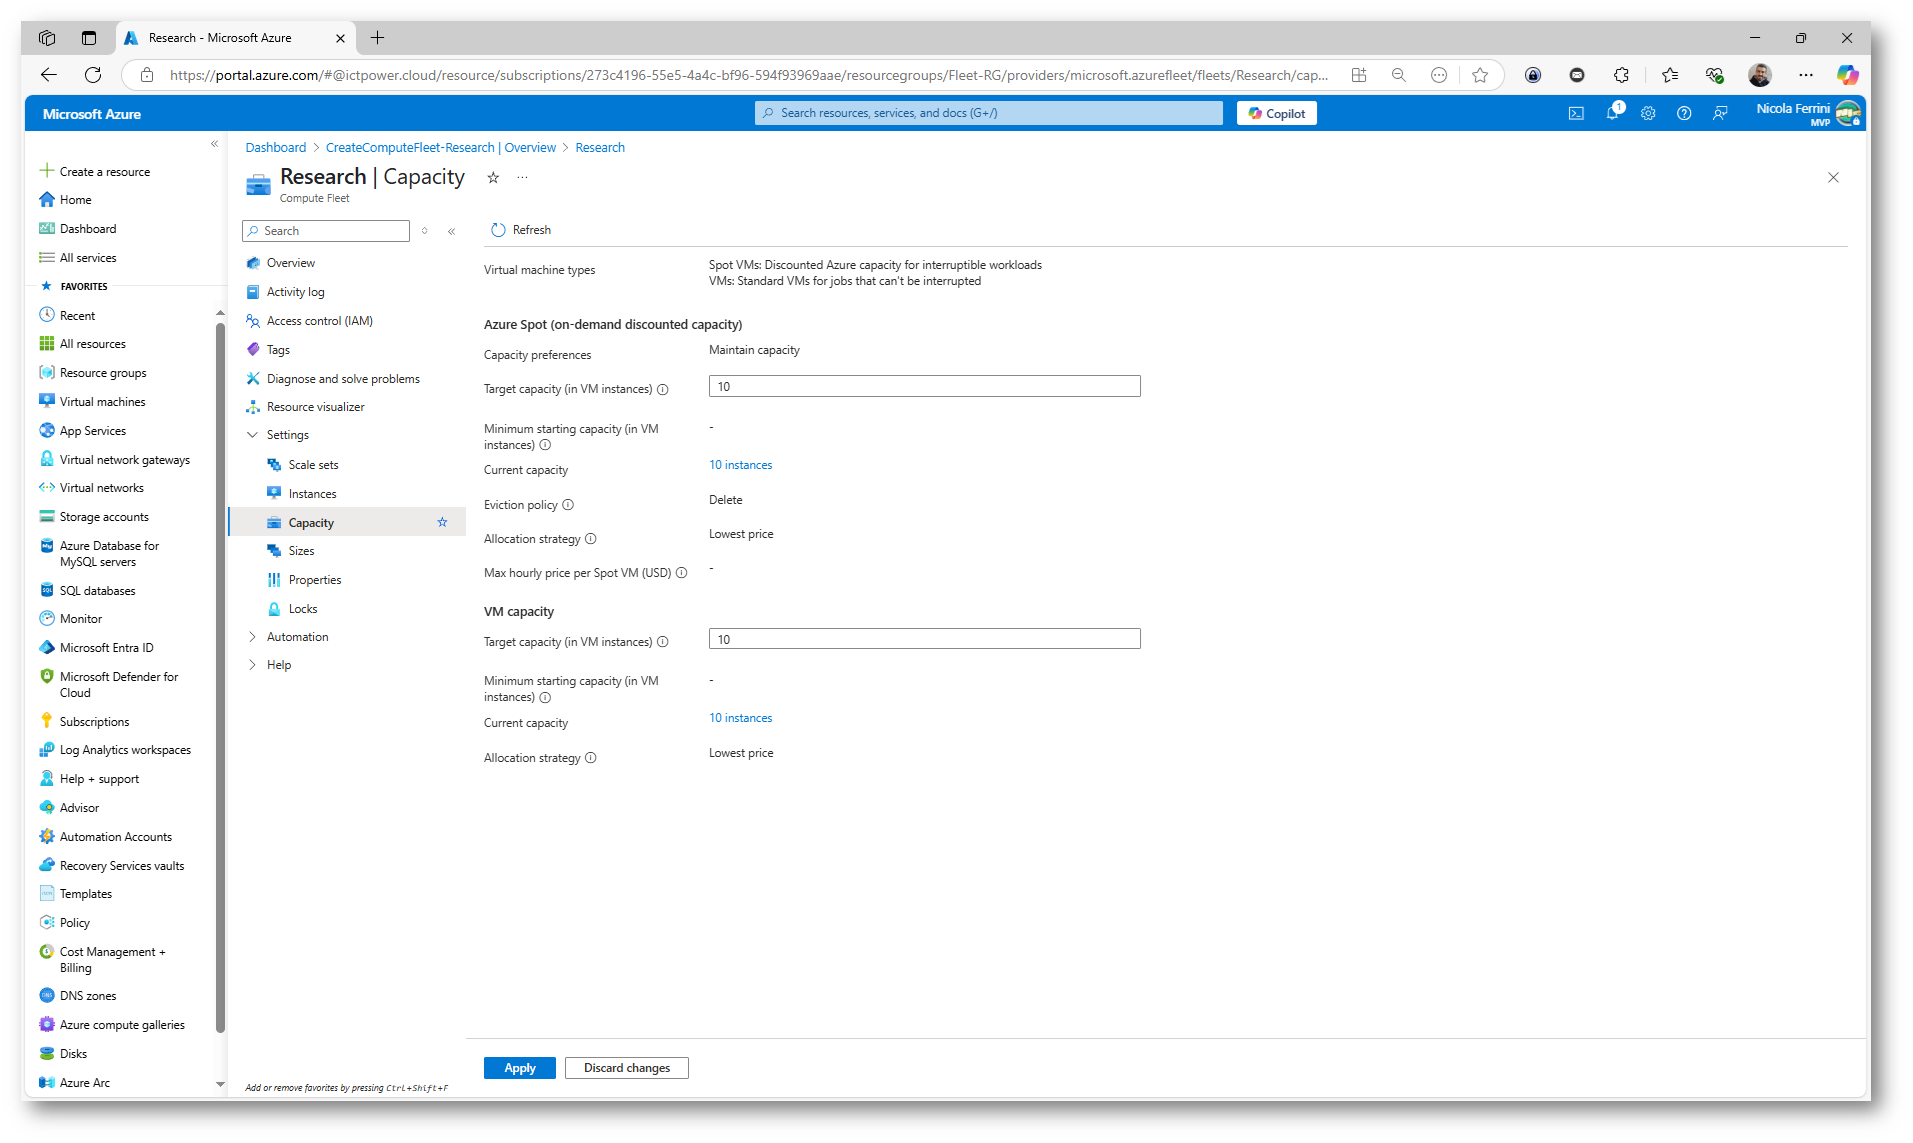This screenshot has width=1913, height=1143.
Task: Go to Dashboard breadcrumb
Action: (x=276, y=148)
